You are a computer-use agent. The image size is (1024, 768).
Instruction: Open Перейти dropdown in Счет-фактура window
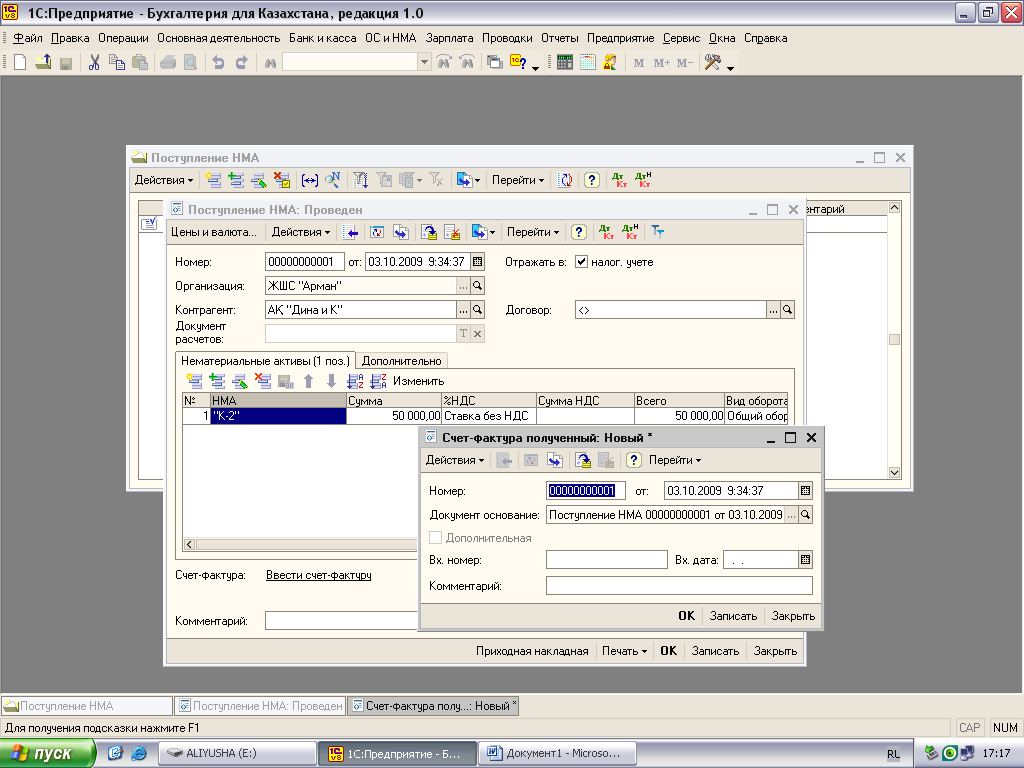click(675, 460)
